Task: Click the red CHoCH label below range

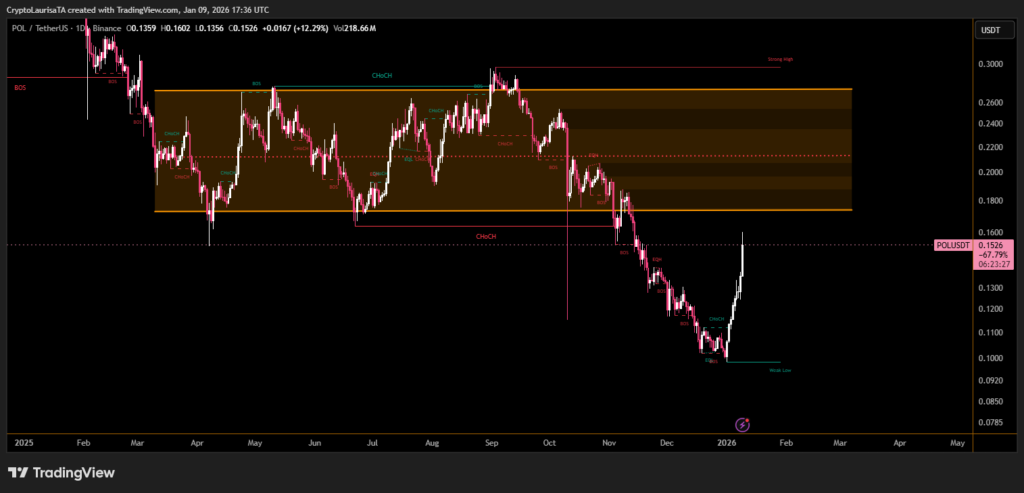Action: pyautogui.click(x=486, y=236)
